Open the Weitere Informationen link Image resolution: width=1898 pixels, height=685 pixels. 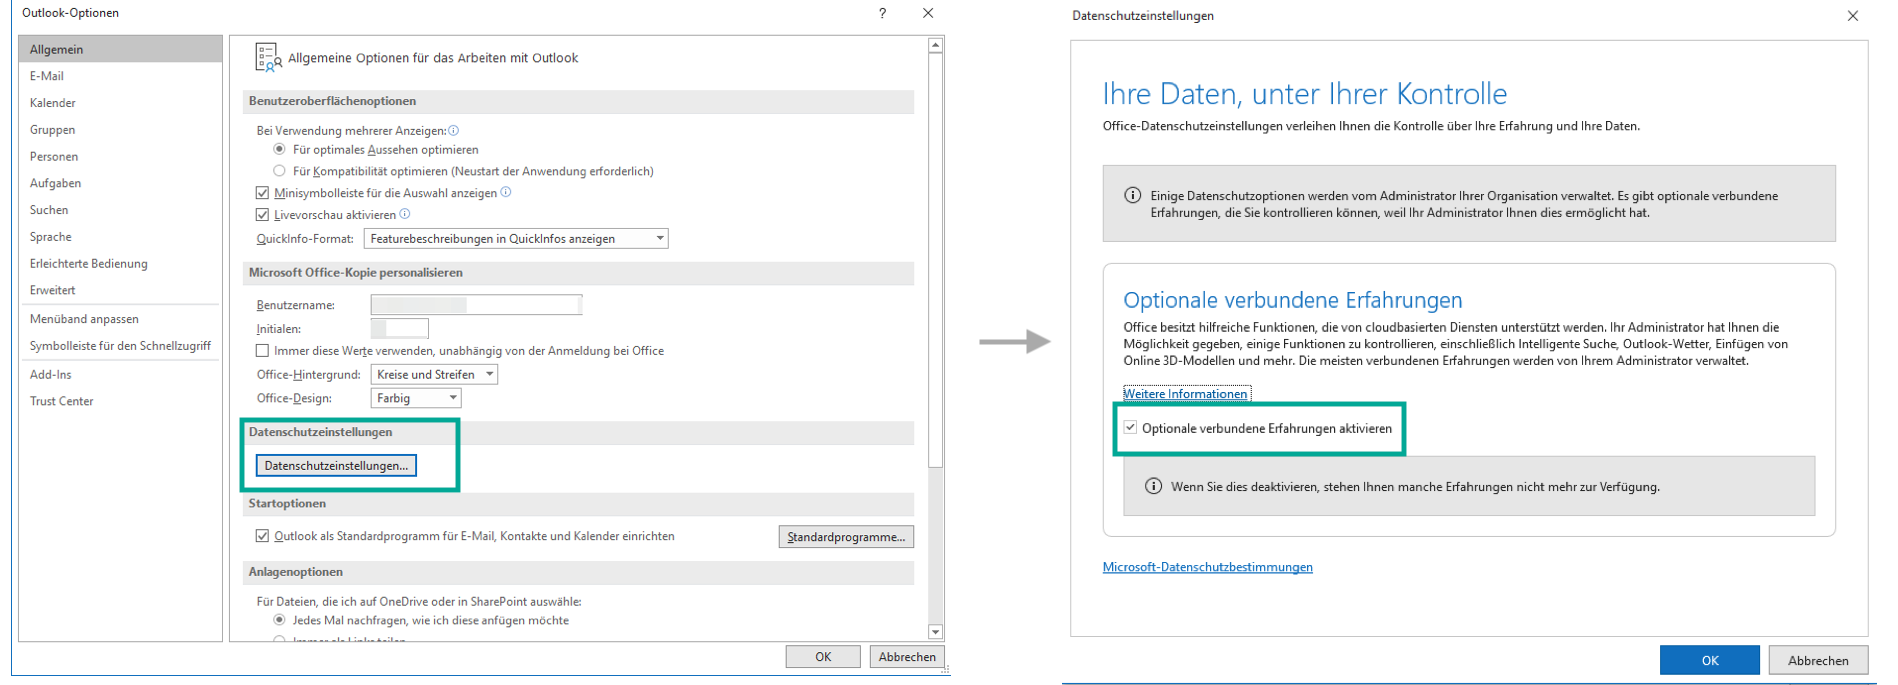(x=1185, y=394)
